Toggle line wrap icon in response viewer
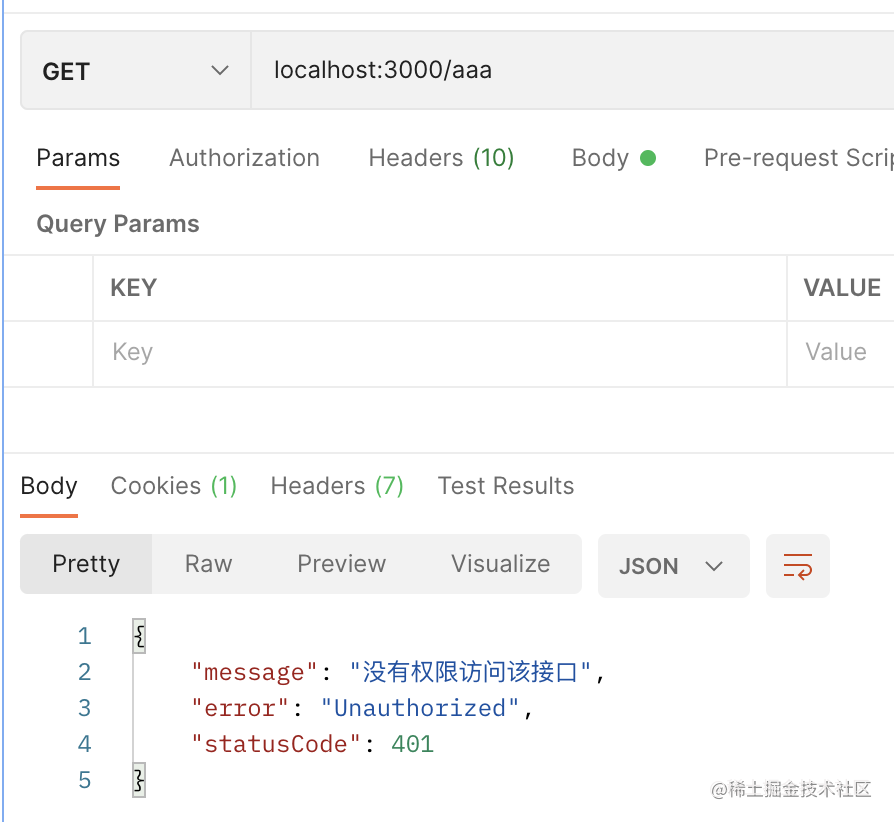This screenshot has height=822, width=894. [x=797, y=566]
